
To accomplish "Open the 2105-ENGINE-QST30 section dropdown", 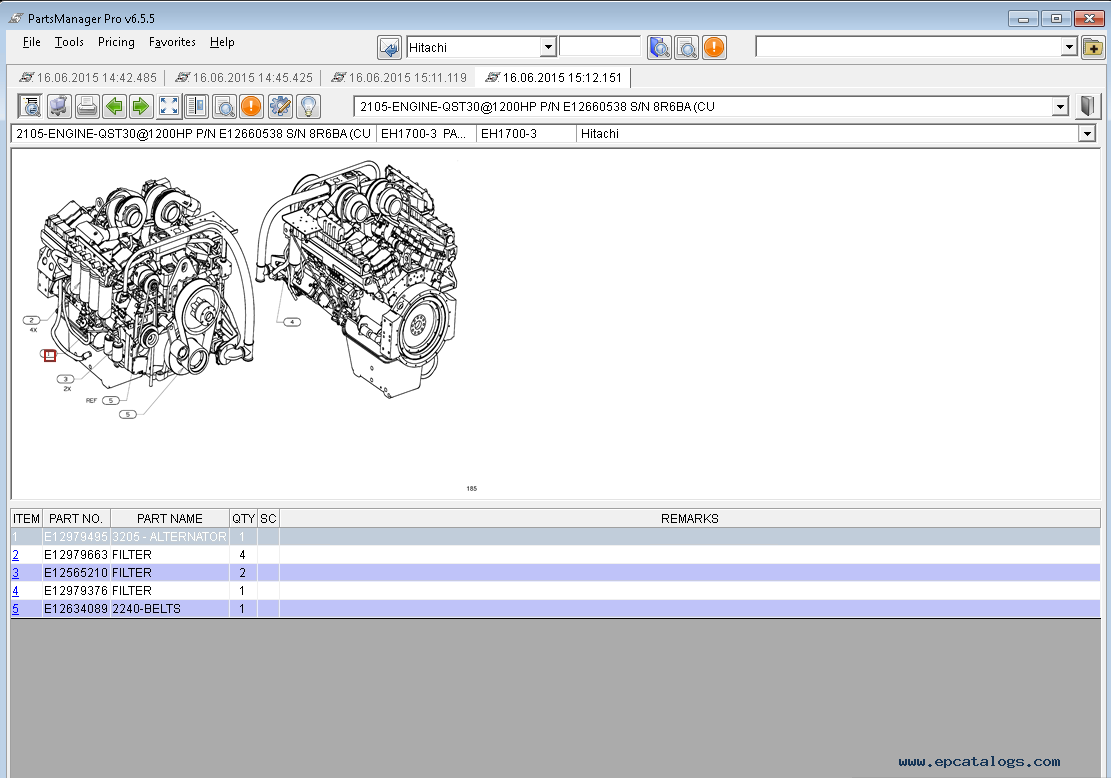I will (1060, 107).
